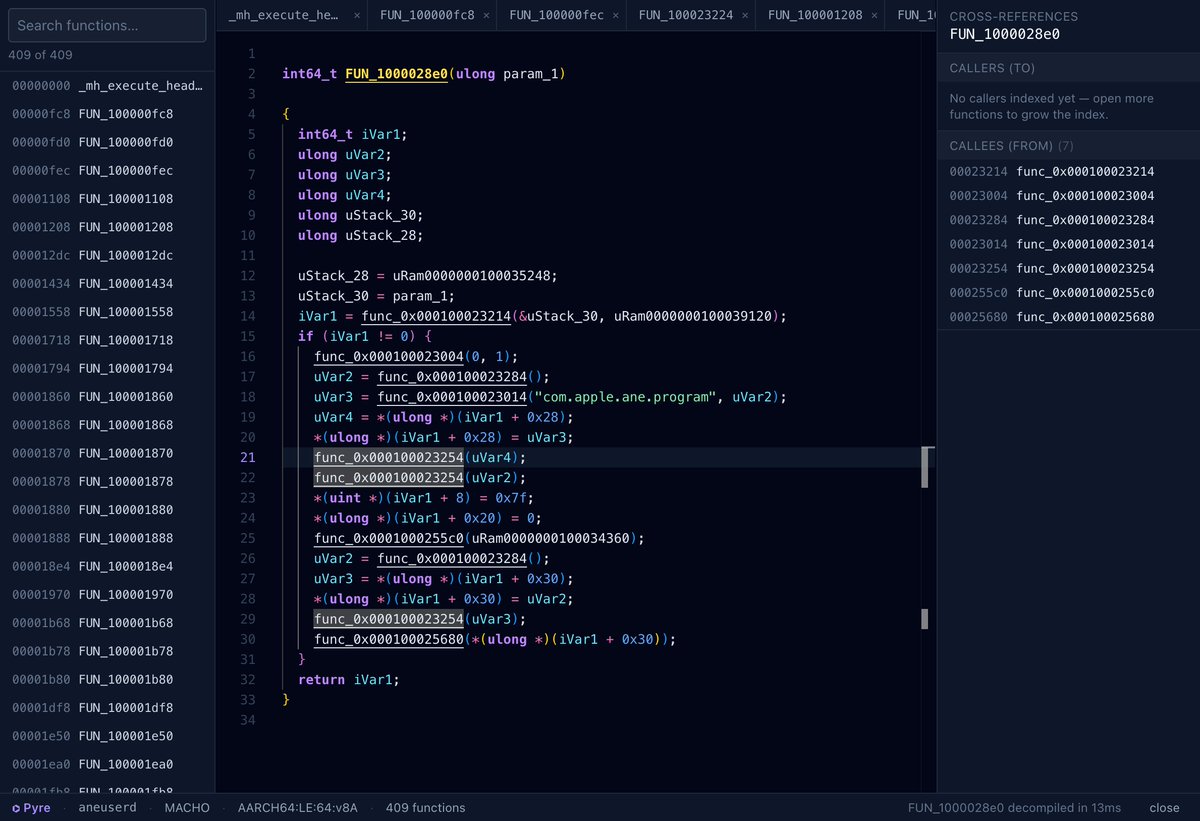Open callee func_0x000100023014 in cross-references

[1068, 244]
